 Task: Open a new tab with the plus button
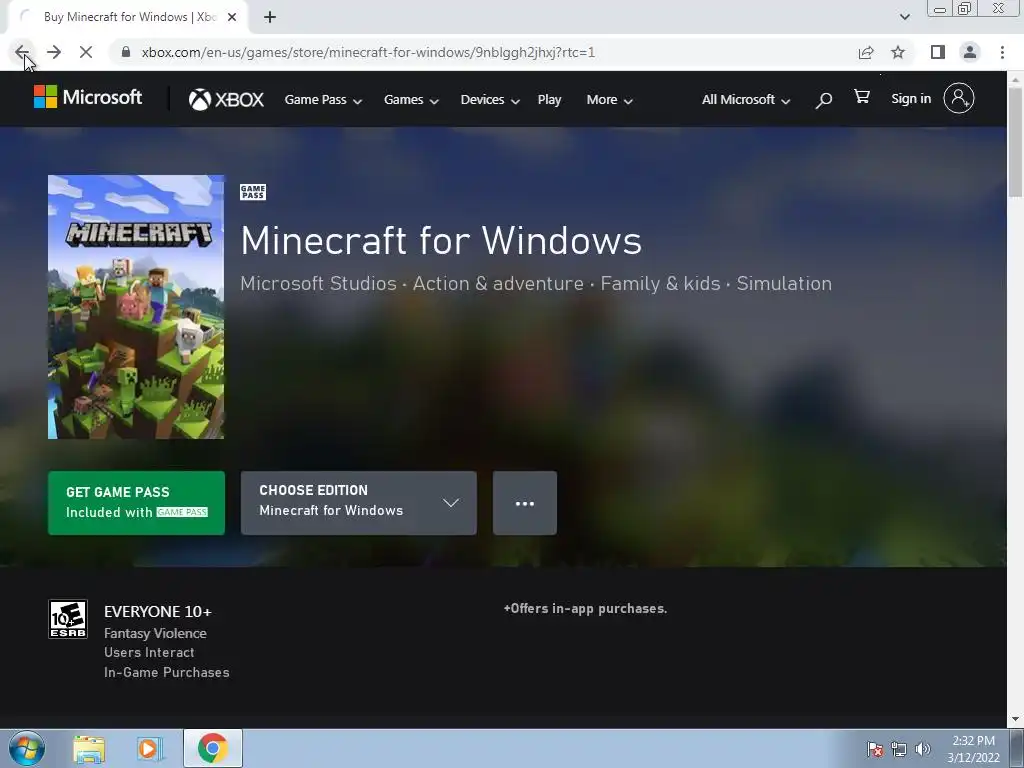(x=270, y=17)
